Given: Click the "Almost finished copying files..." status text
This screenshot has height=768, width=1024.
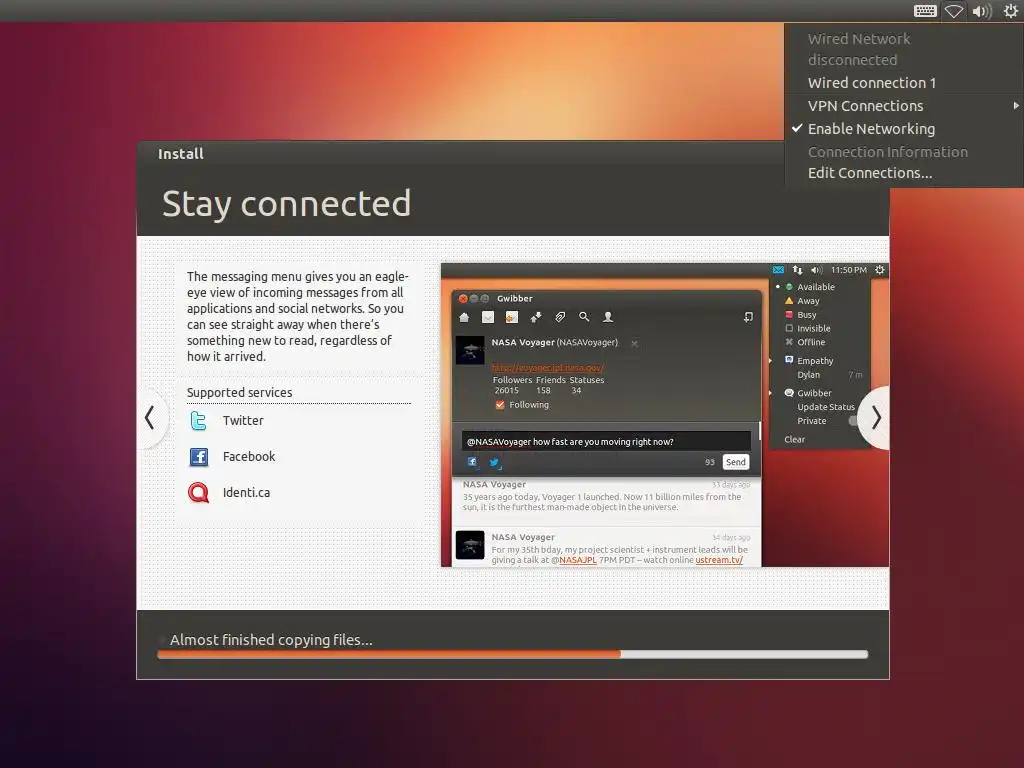Looking at the screenshot, I should pos(271,640).
